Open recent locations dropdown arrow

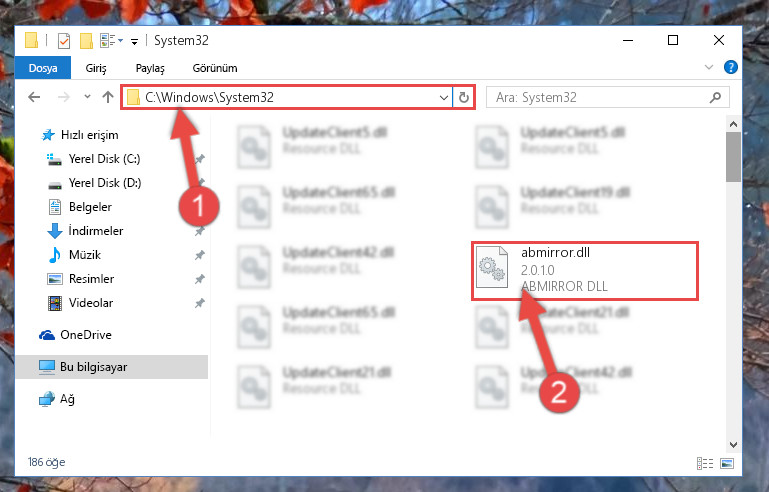[x=87, y=97]
